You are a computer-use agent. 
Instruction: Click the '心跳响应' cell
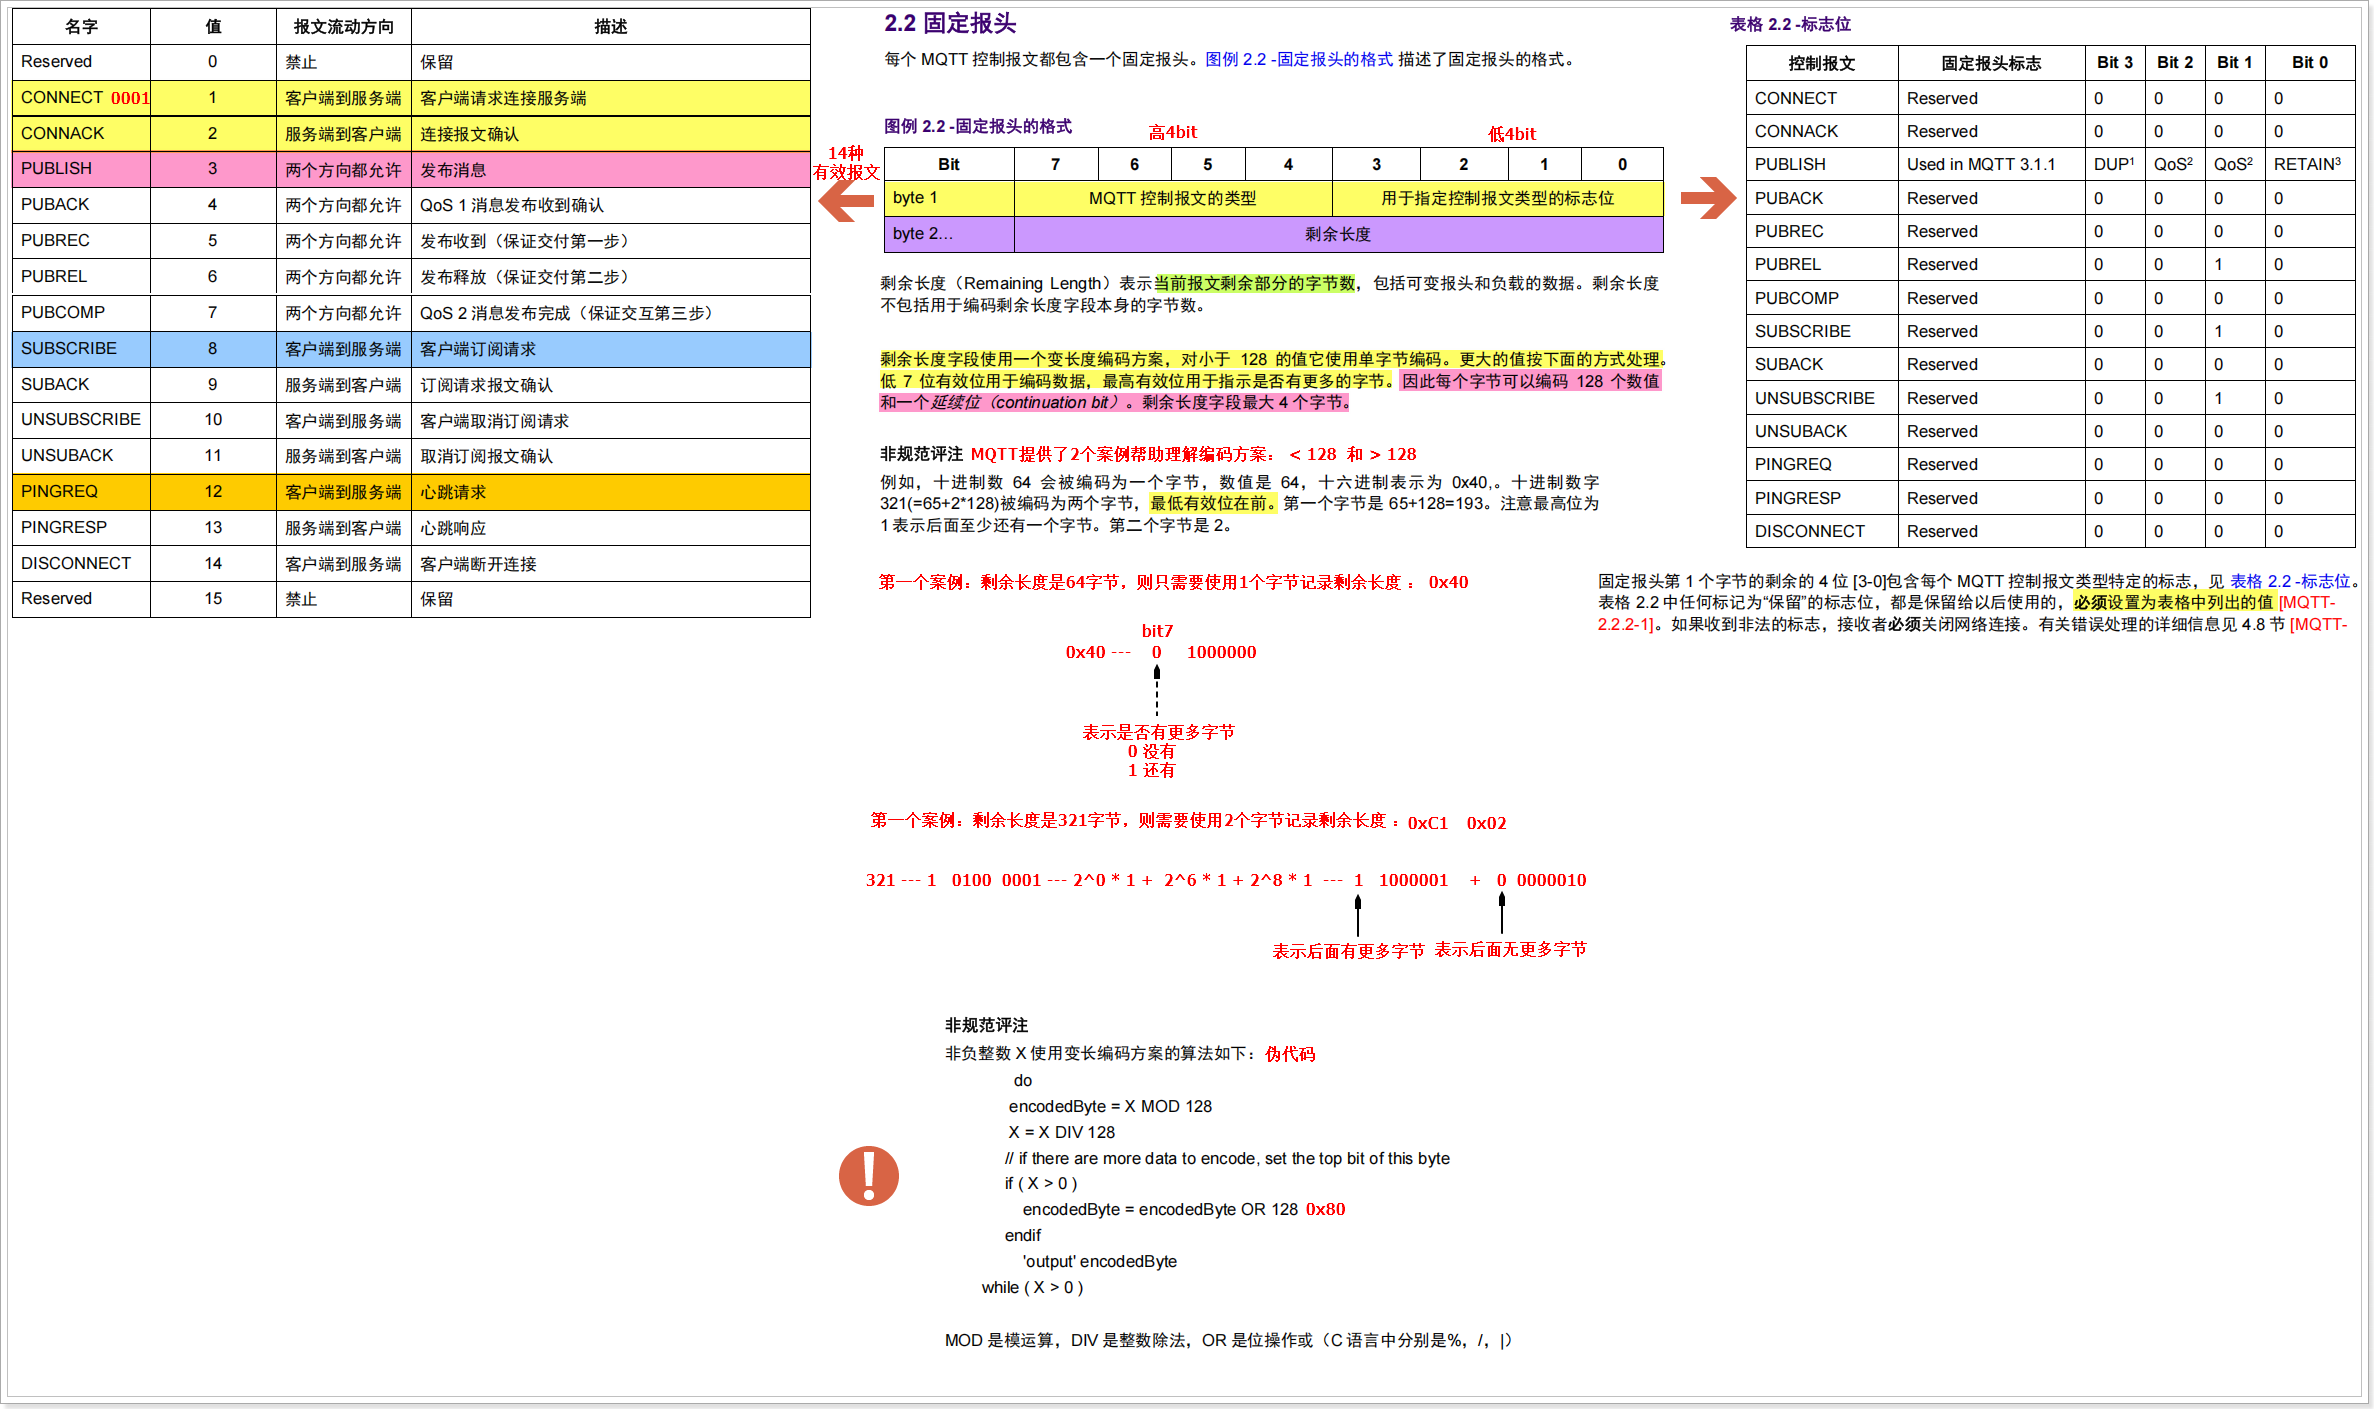pos(610,528)
